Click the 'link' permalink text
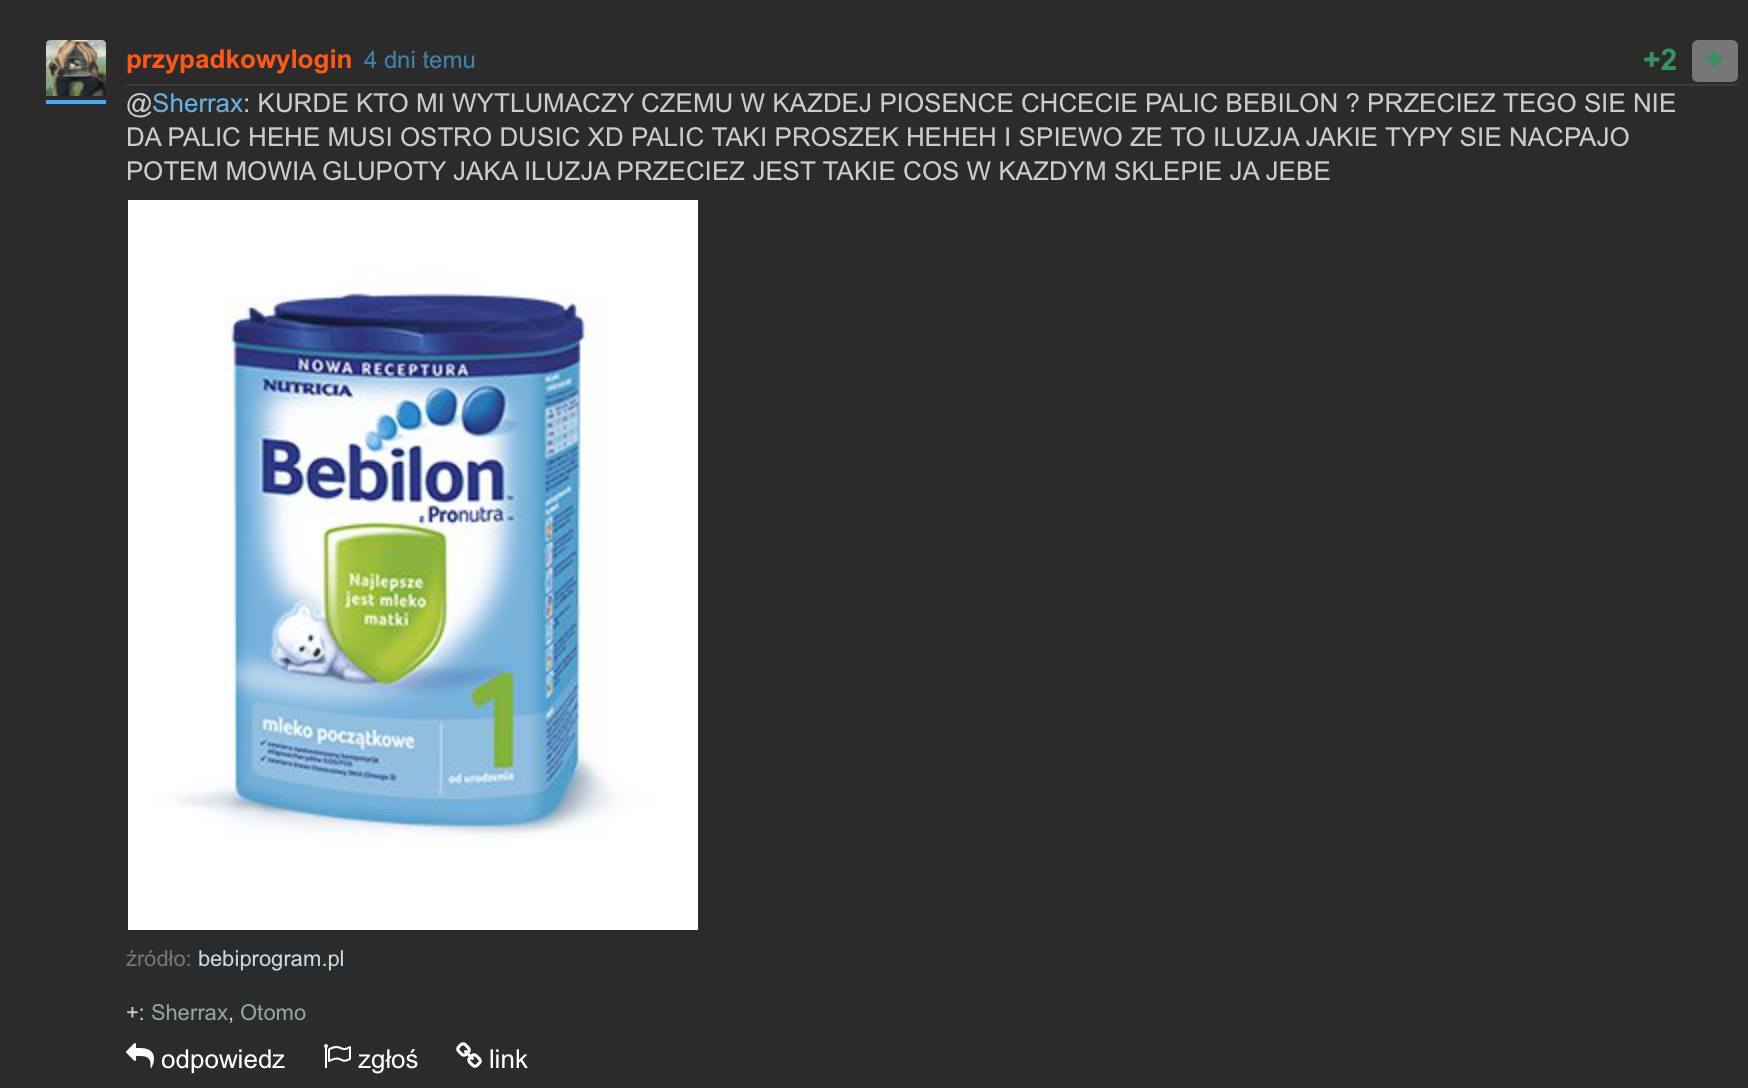Viewport: 1748px width, 1088px height. coord(508,1059)
